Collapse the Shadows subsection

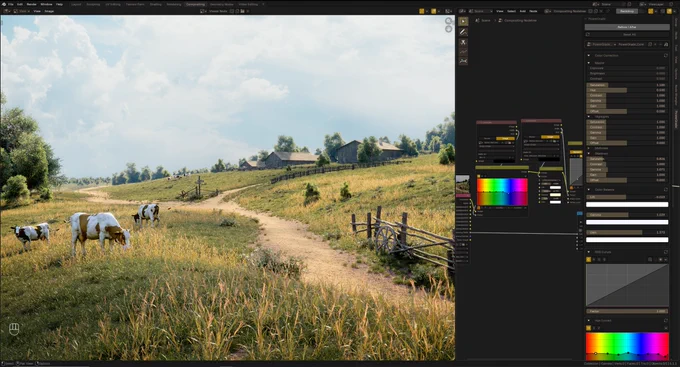click(589, 154)
